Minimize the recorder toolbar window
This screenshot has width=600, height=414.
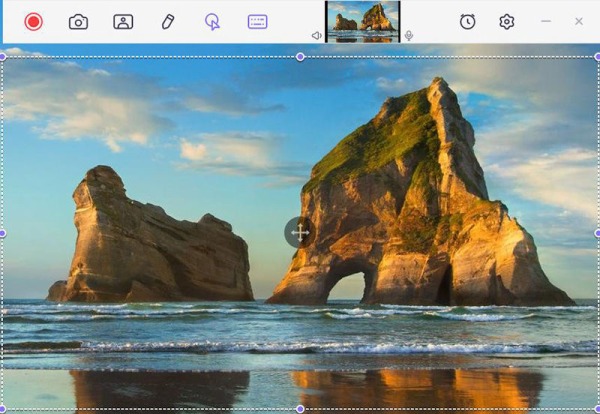tap(546, 21)
